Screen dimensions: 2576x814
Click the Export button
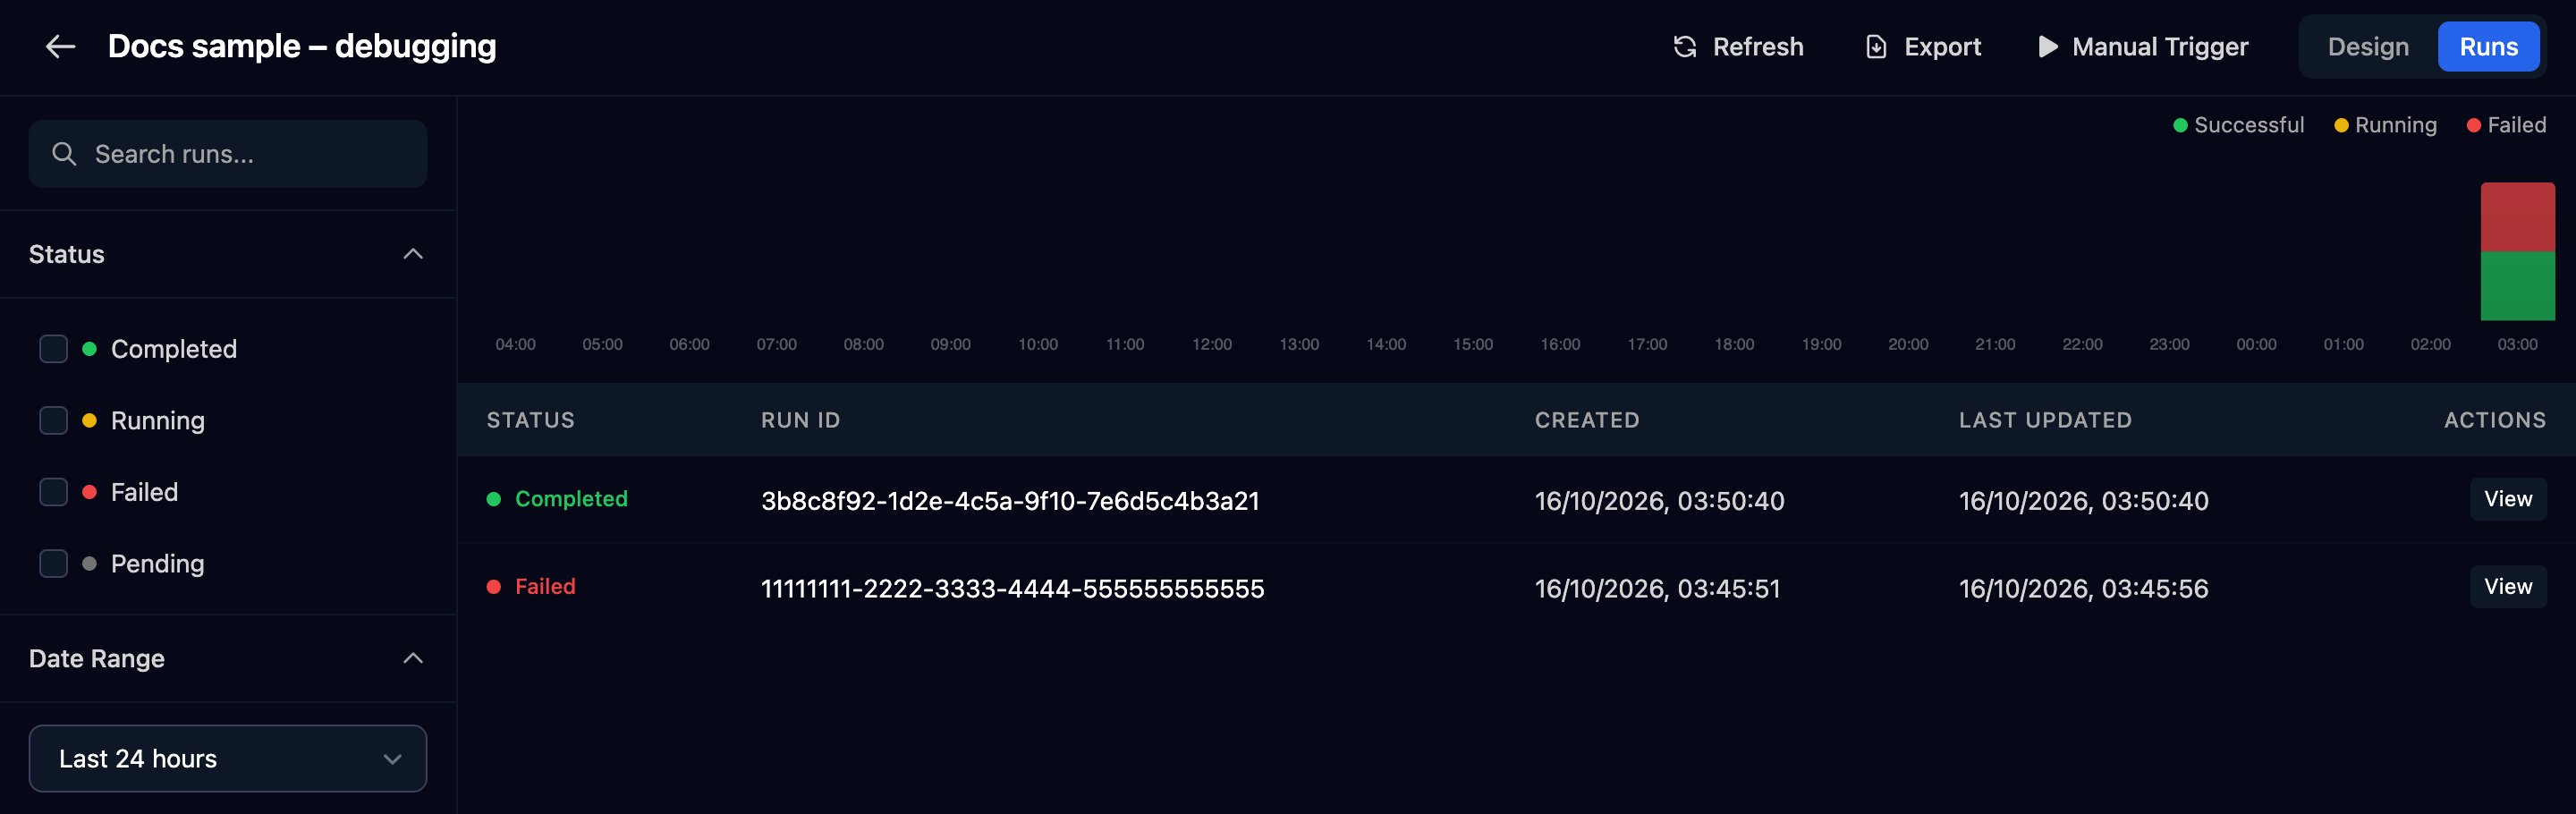(x=1923, y=47)
